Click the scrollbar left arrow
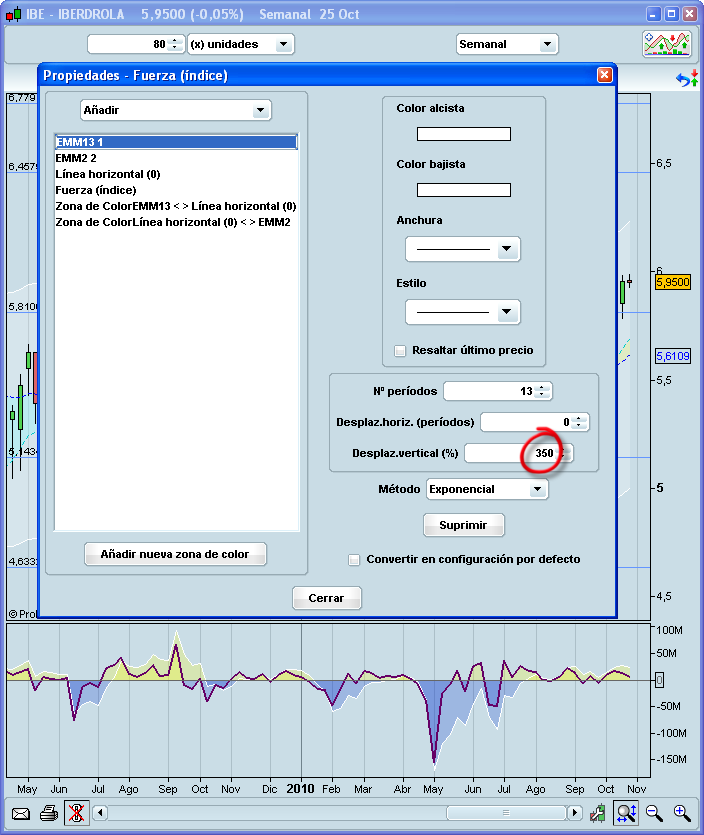The height and width of the screenshot is (835, 704). (100, 813)
